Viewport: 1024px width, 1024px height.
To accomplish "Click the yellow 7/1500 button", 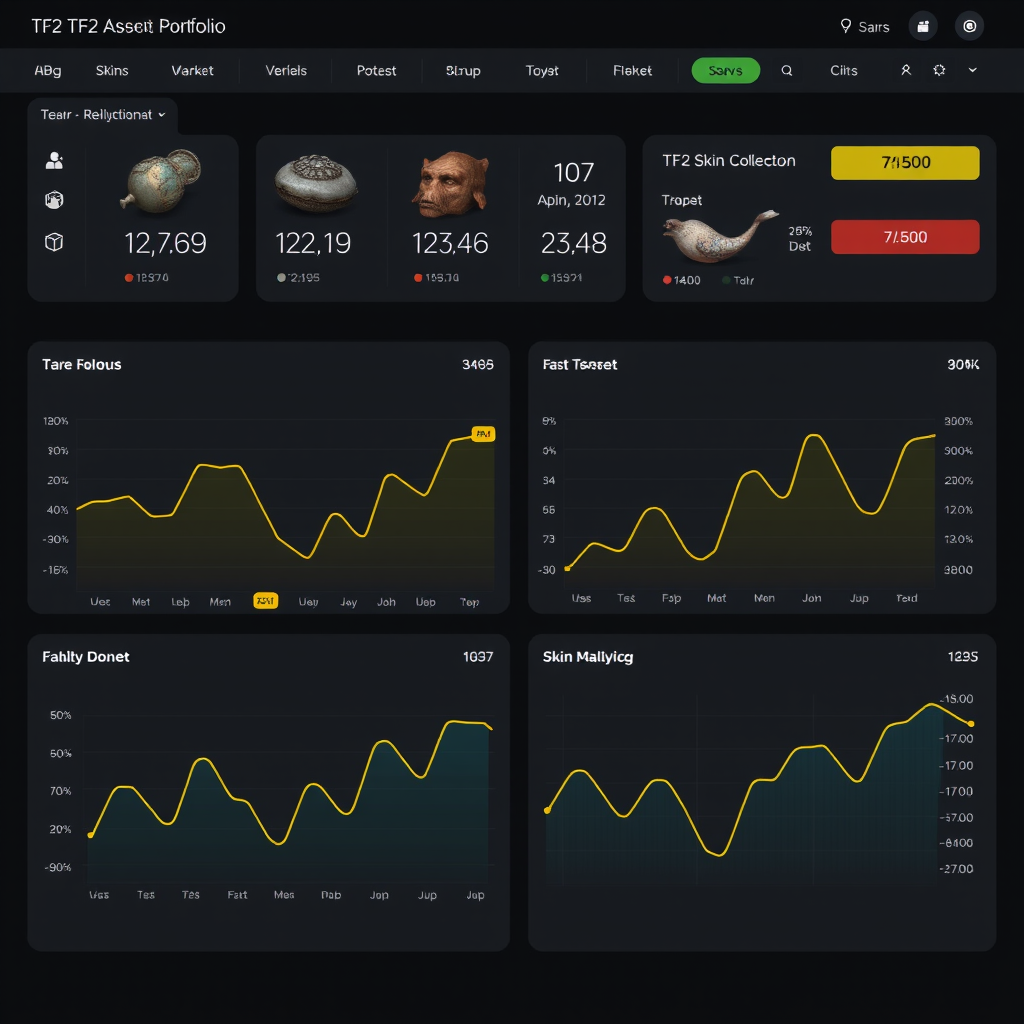I will (x=905, y=163).
